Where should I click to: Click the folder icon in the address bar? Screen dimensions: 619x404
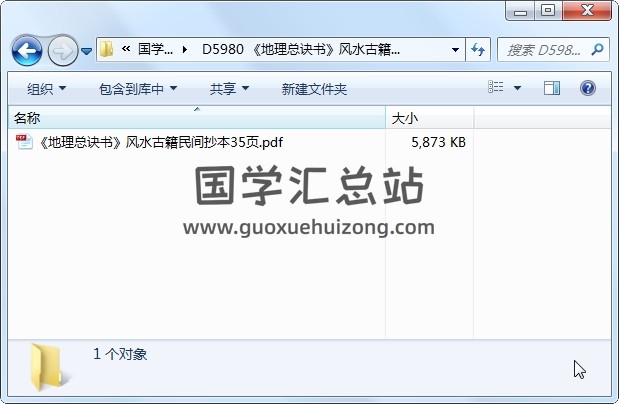[x=106, y=49]
